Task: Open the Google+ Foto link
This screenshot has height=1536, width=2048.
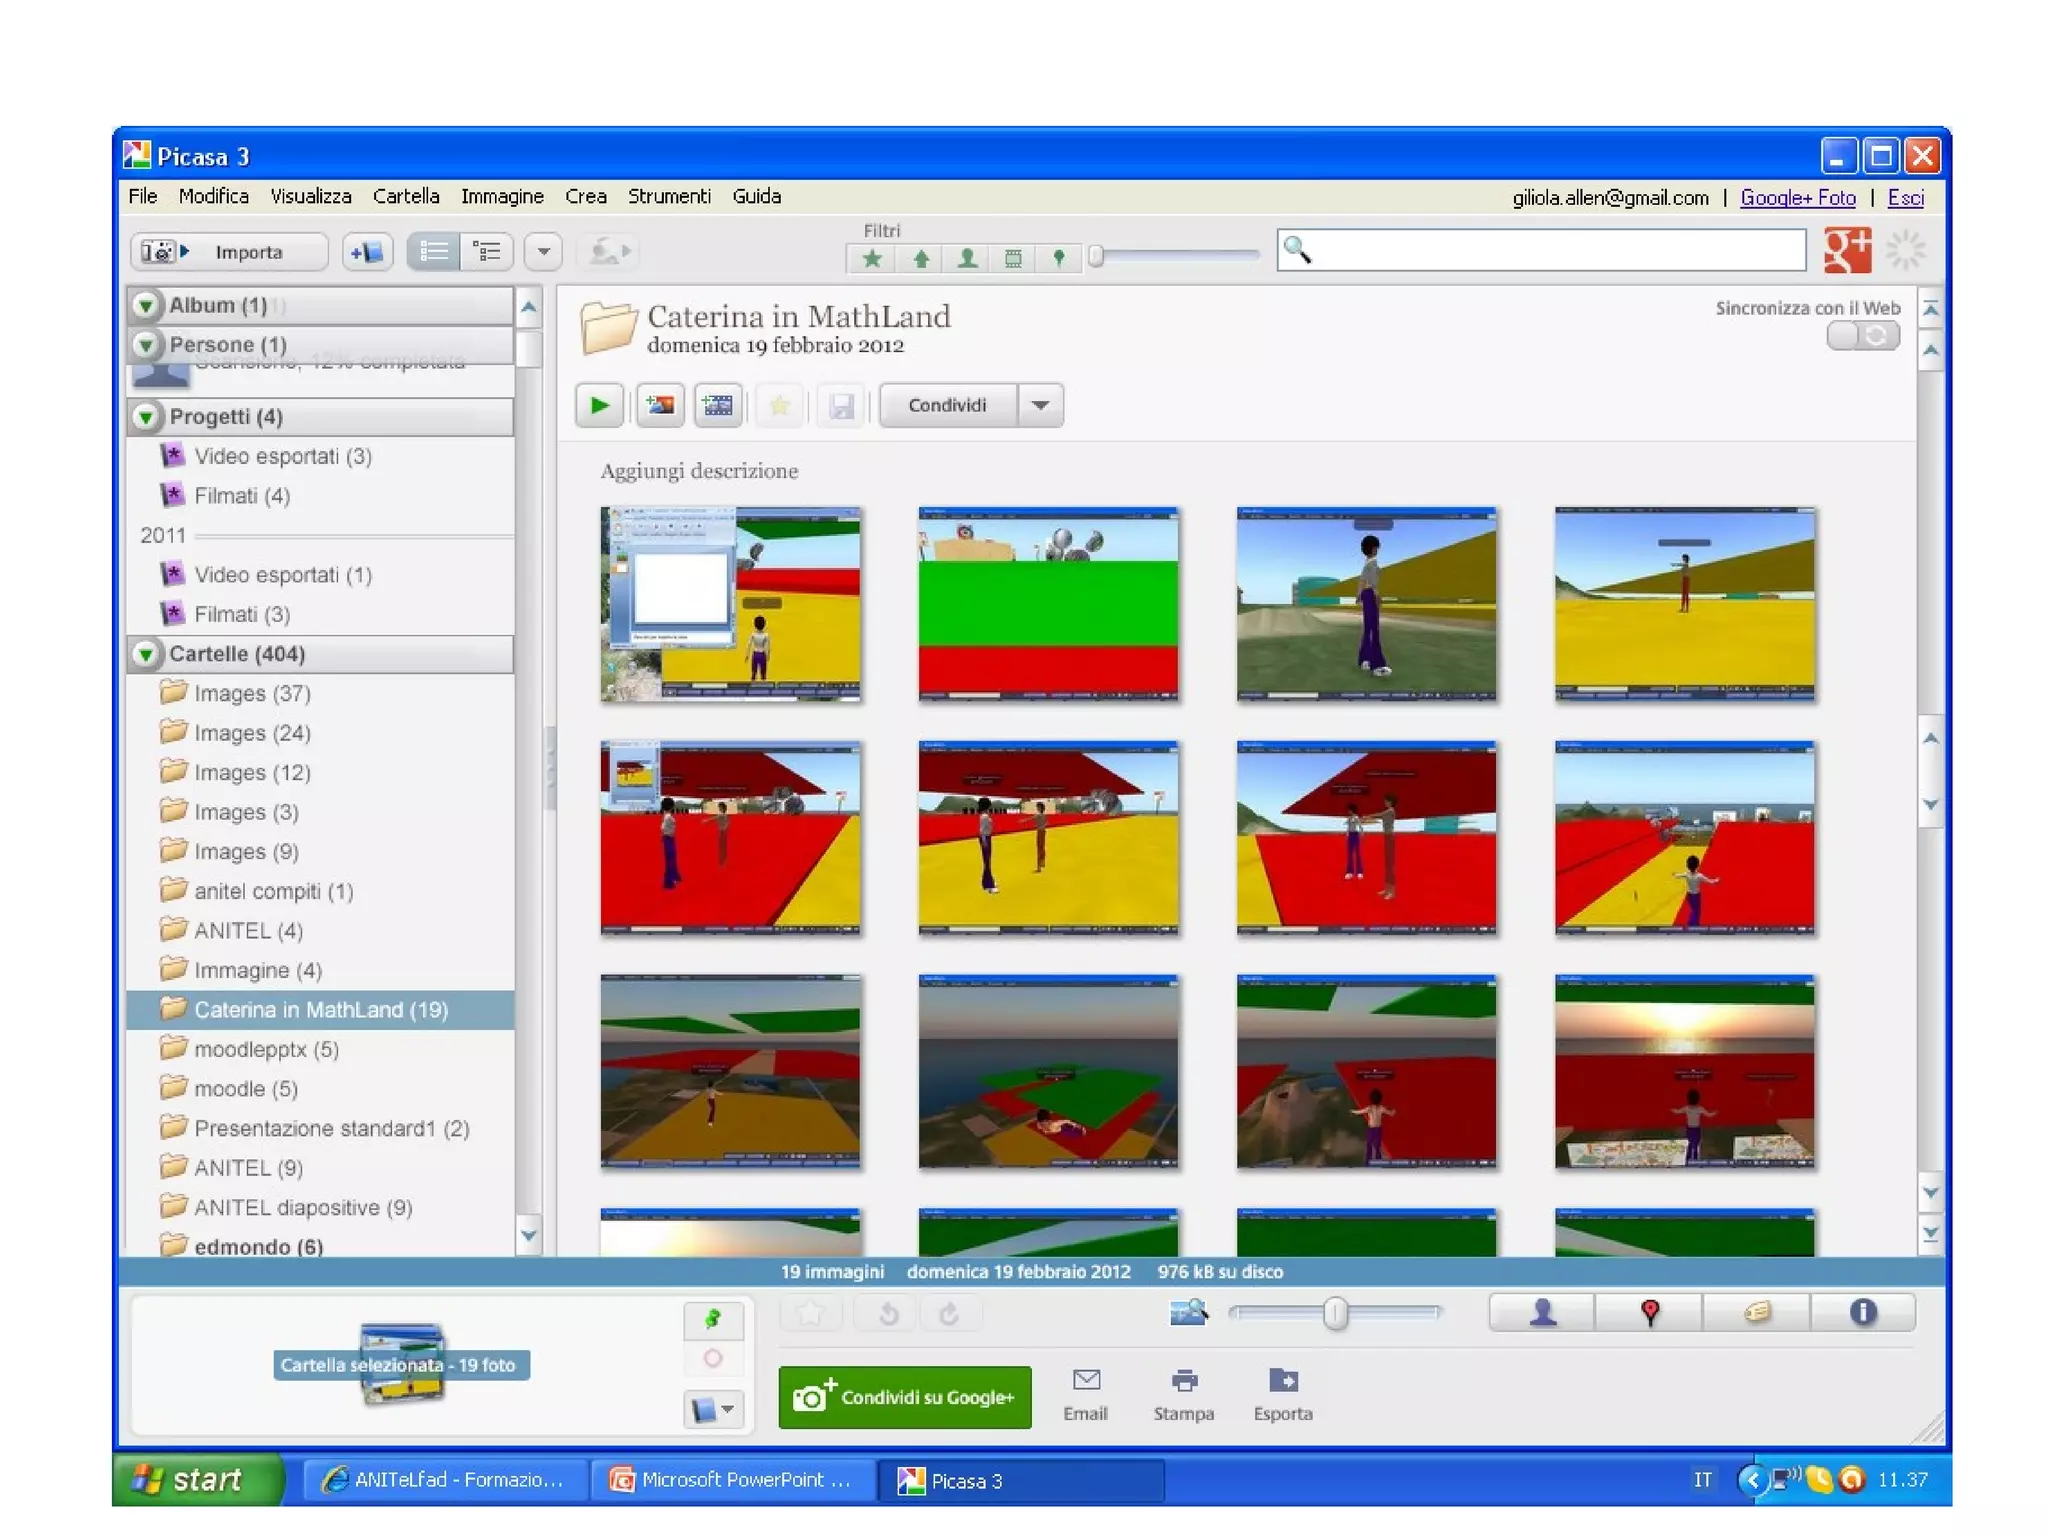Action: [1797, 198]
